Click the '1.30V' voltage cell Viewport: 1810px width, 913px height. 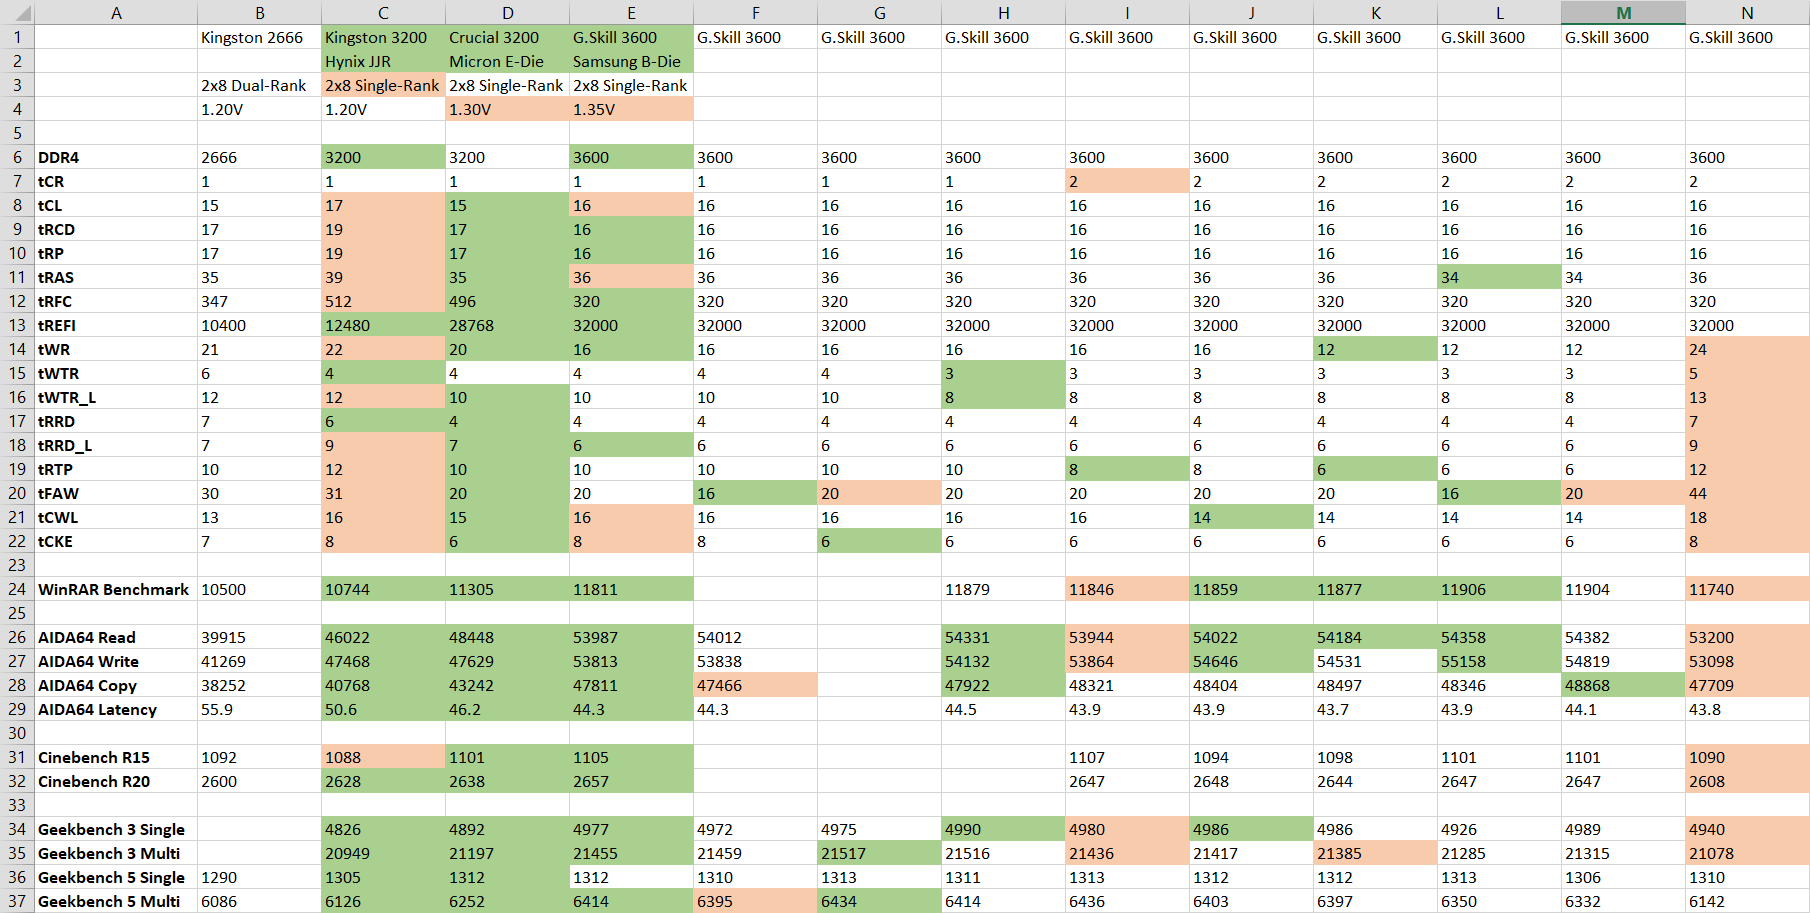pos(507,109)
